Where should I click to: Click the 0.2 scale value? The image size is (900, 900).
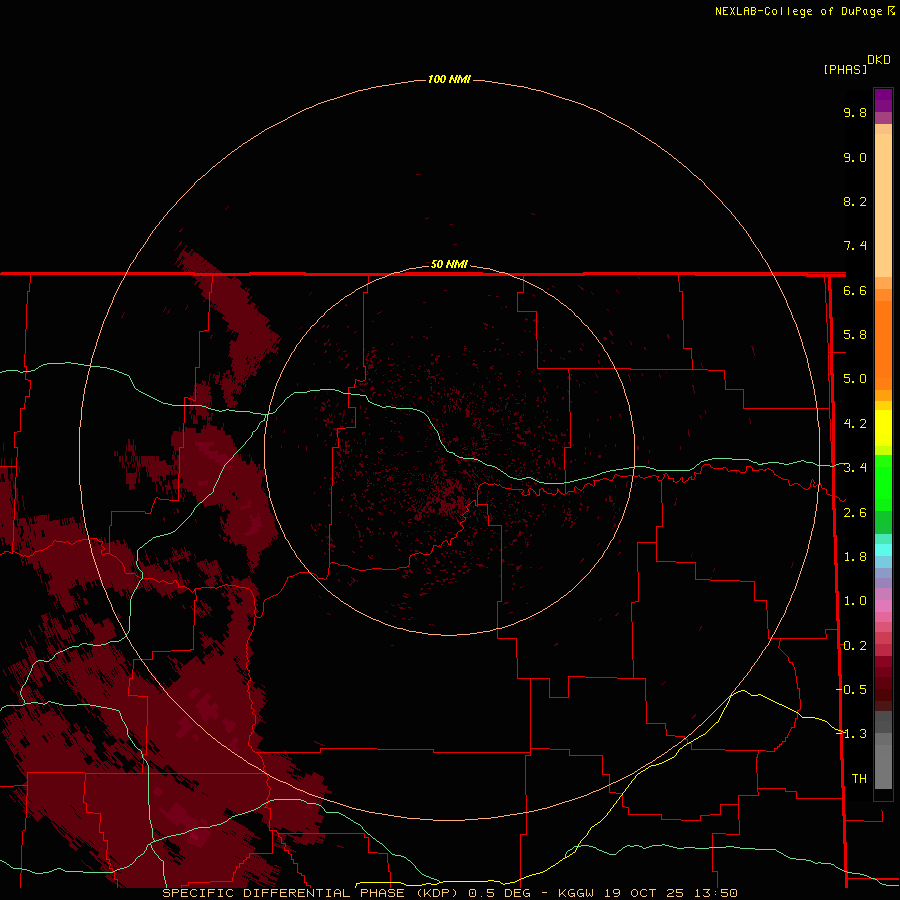pyautogui.click(x=855, y=646)
